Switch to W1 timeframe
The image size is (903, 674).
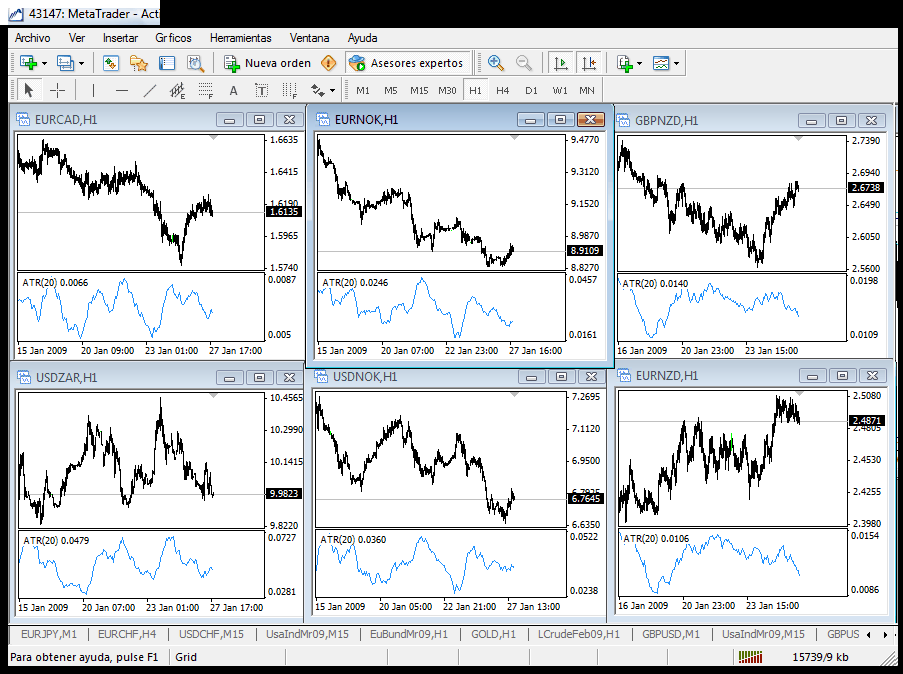point(560,90)
